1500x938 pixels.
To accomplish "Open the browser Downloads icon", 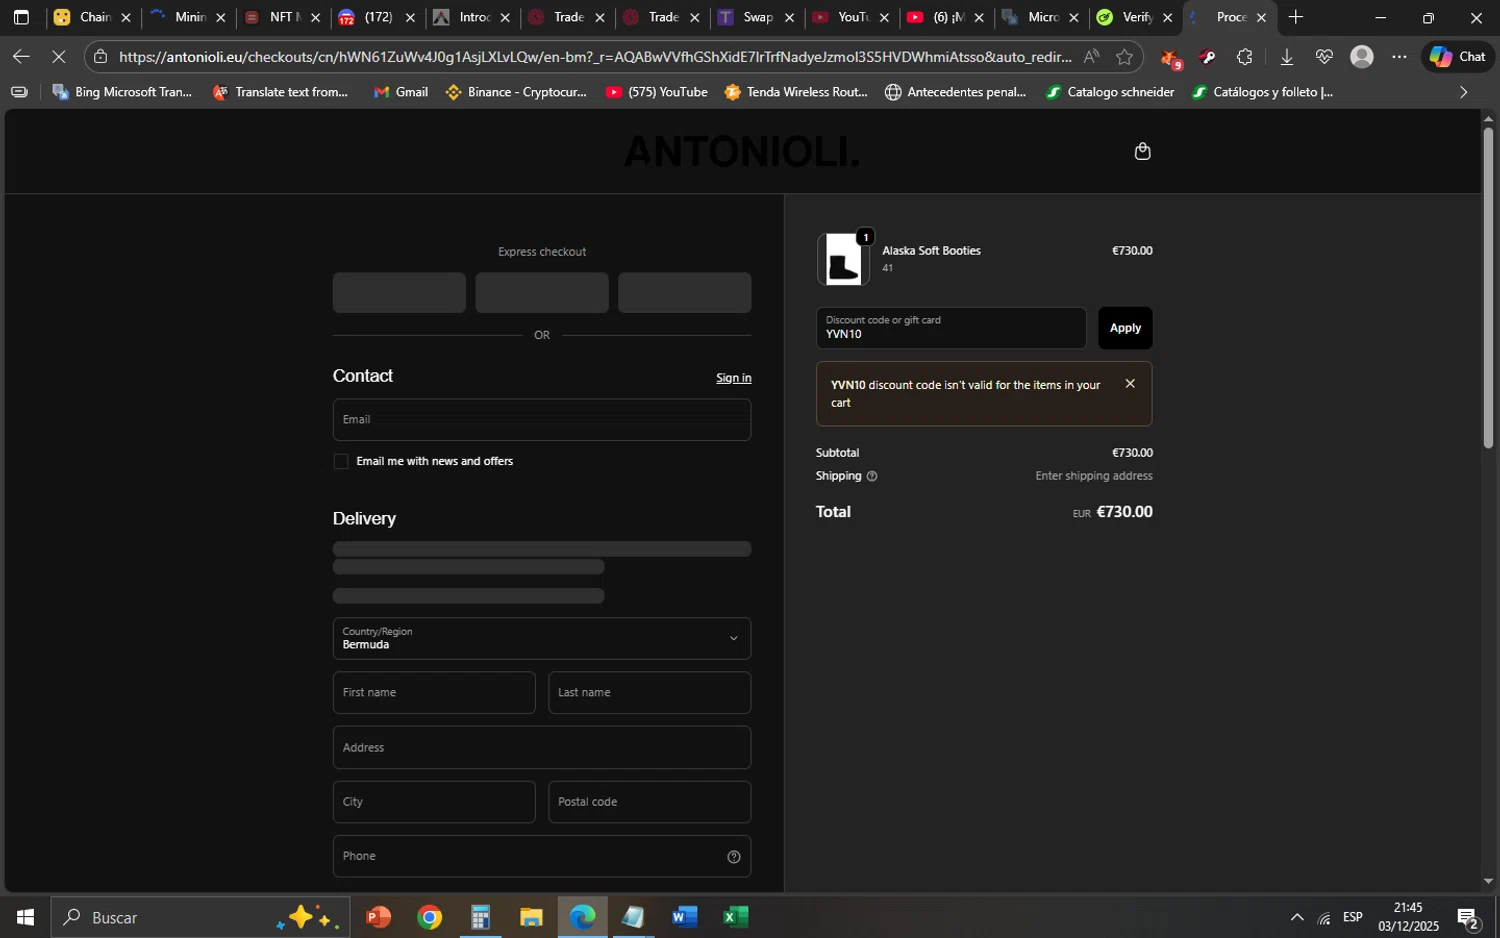I will [x=1287, y=57].
